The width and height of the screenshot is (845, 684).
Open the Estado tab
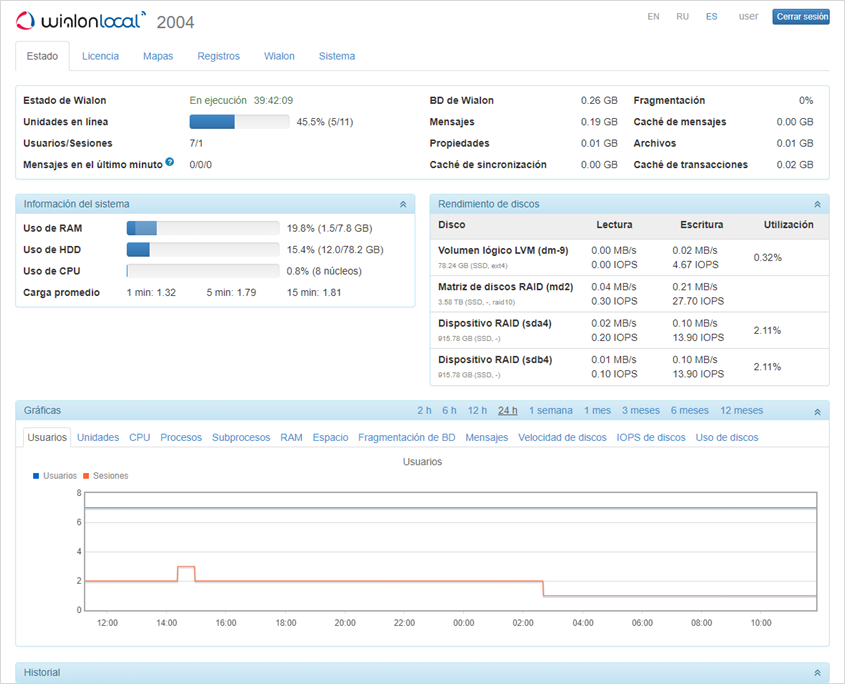(43, 56)
